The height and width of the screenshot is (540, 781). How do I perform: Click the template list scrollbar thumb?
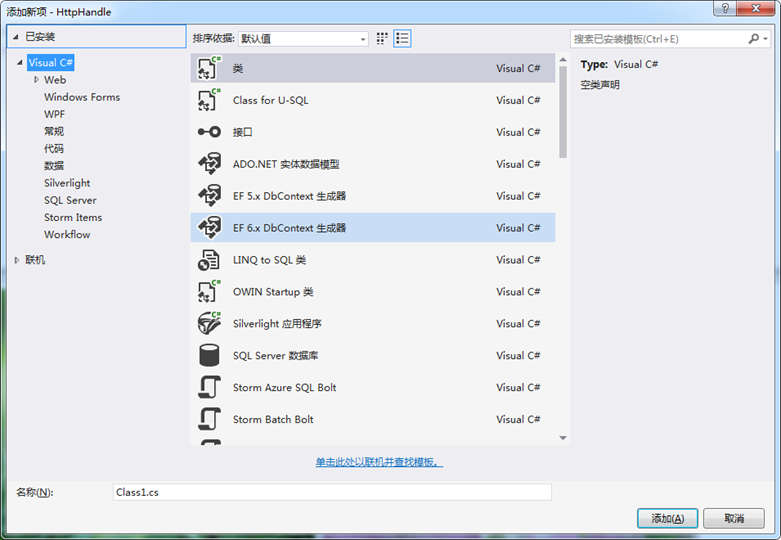(563, 112)
